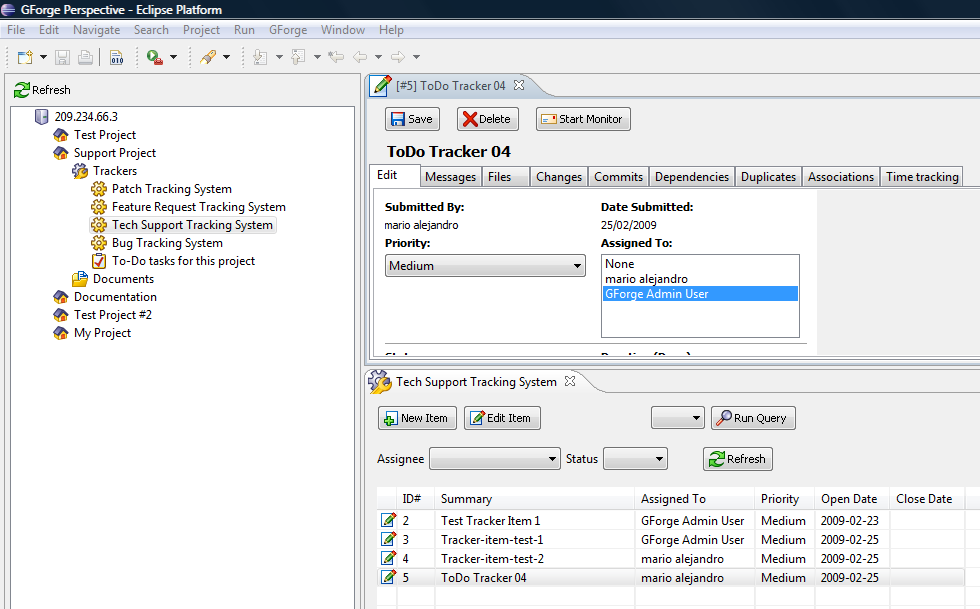Switch to the Time tracking tab

(x=922, y=177)
